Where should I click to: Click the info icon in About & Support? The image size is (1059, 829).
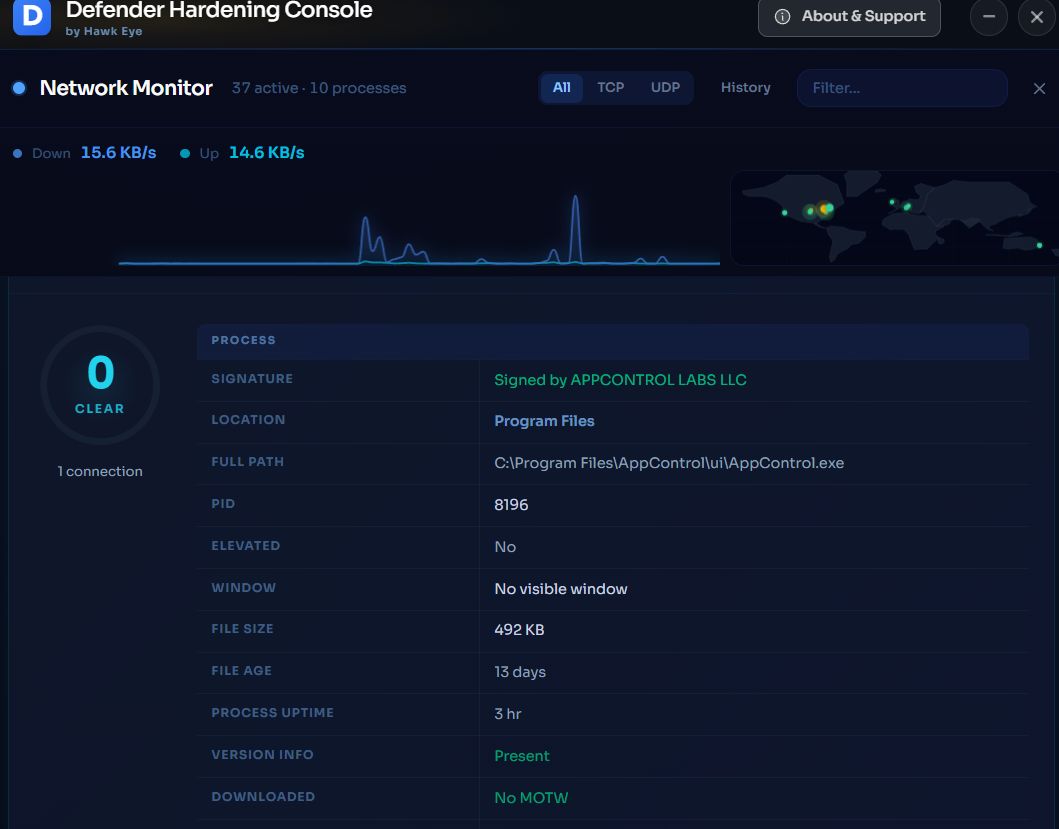coord(782,17)
